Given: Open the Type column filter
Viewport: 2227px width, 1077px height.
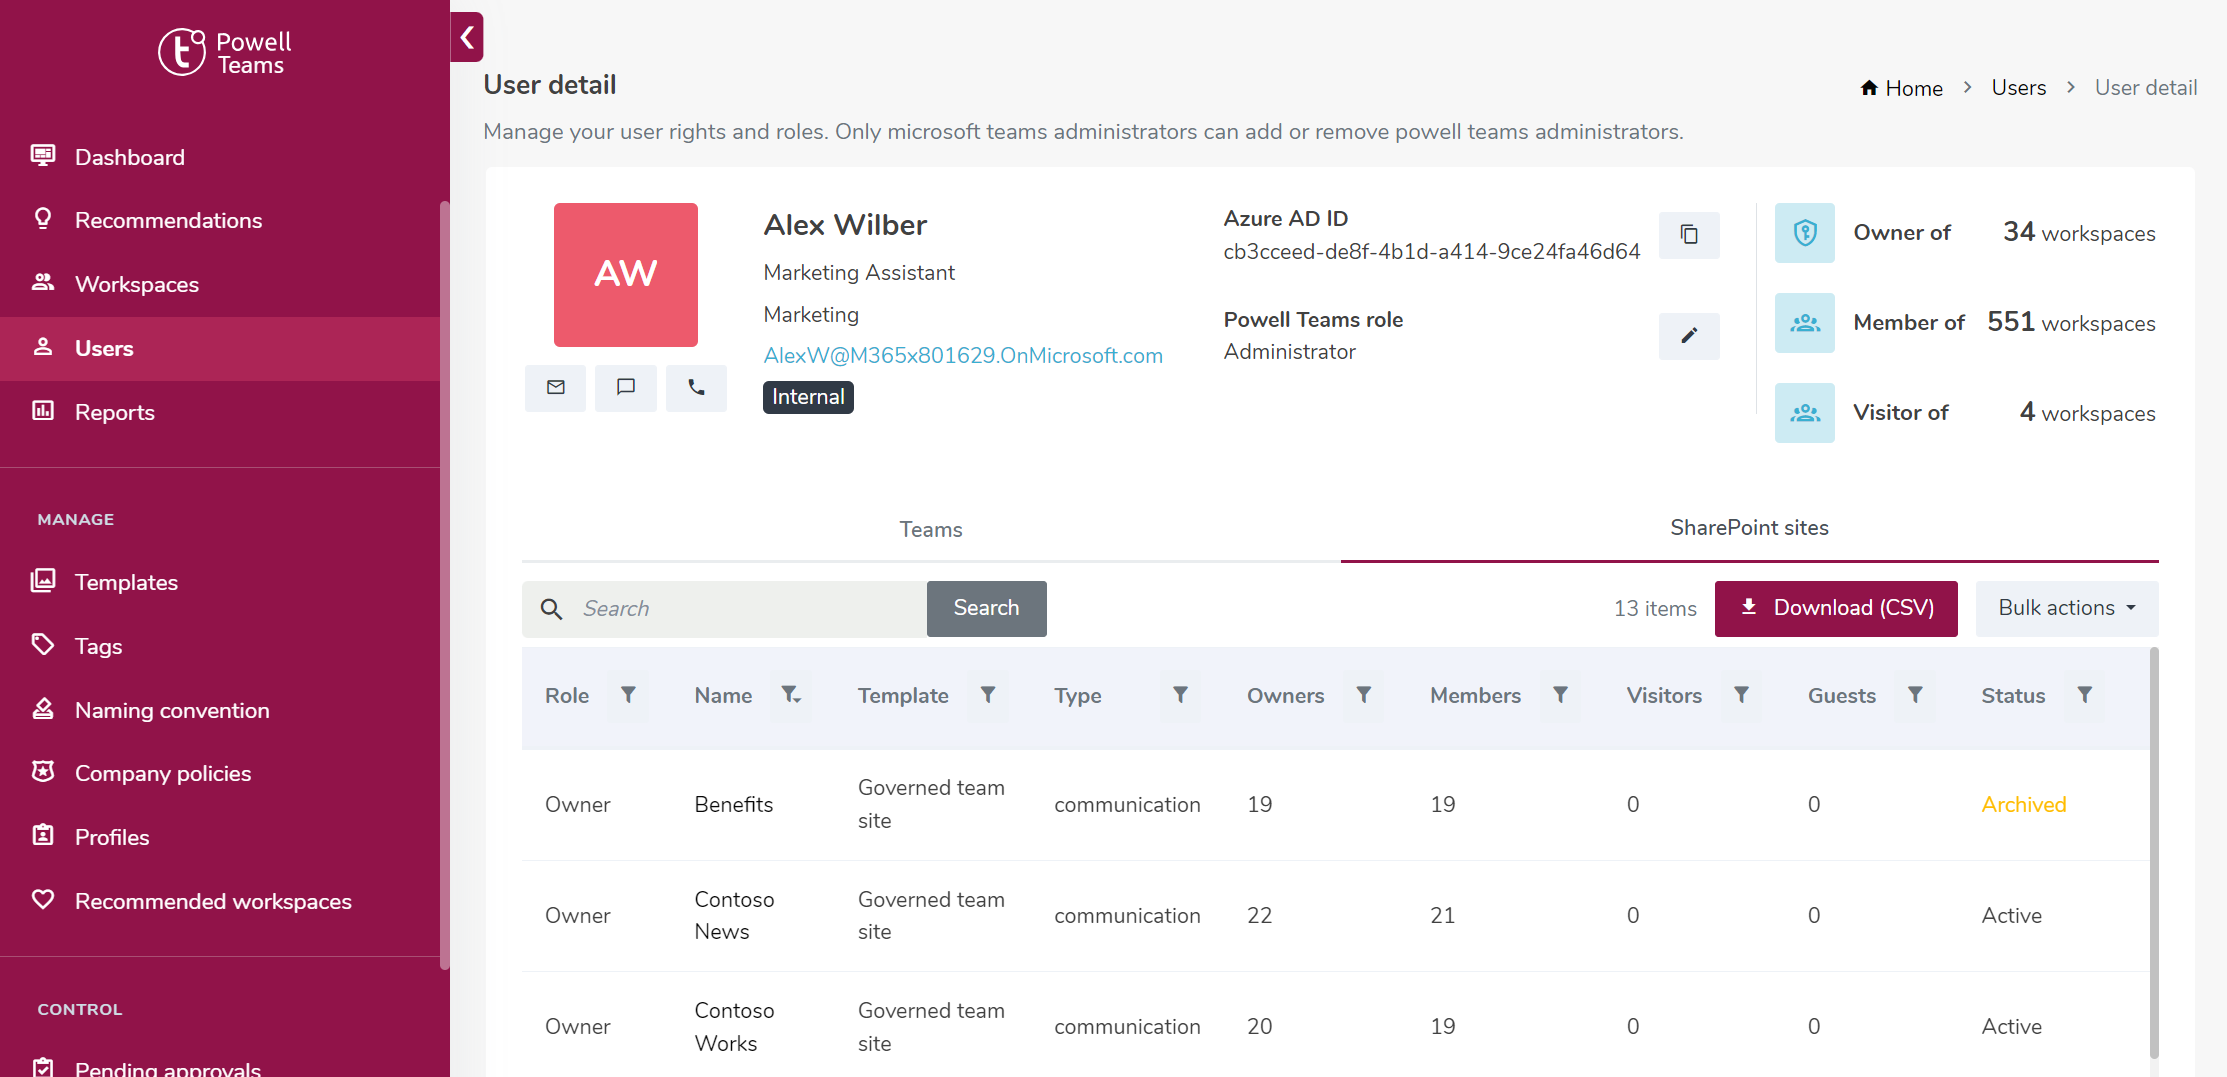Looking at the screenshot, I should (1180, 695).
